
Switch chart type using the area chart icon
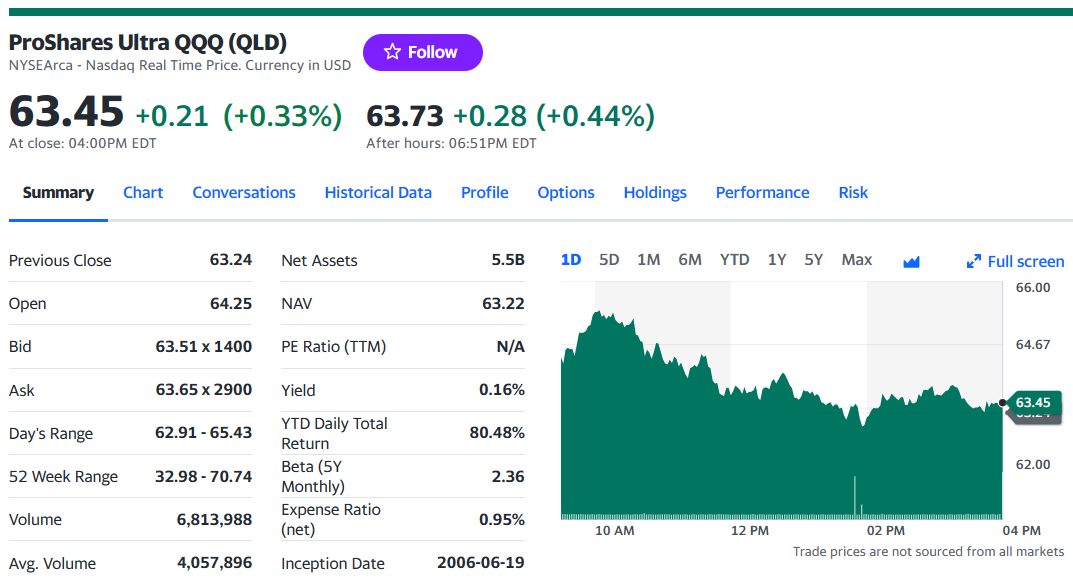point(911,262)
